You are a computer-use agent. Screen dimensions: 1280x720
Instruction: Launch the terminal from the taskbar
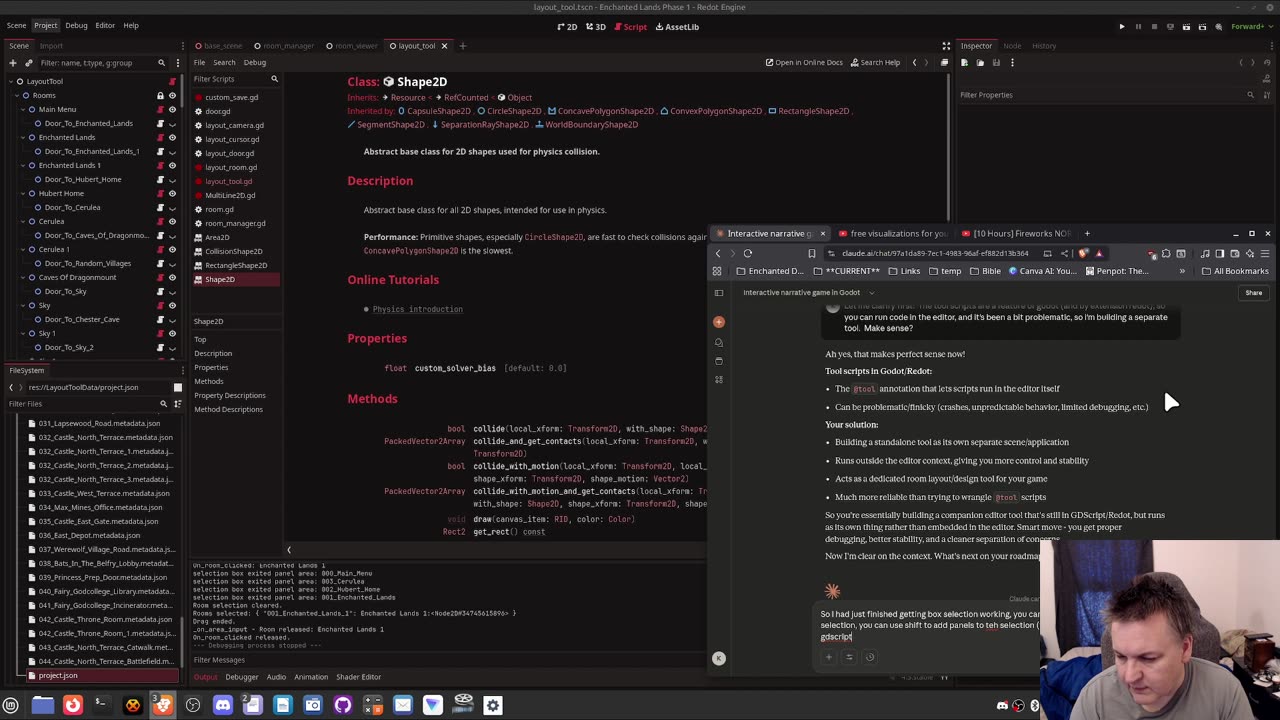(x=102, y=705)
